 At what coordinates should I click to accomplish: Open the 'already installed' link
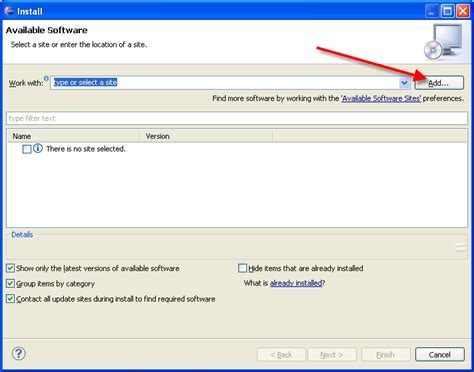[296, 283]
